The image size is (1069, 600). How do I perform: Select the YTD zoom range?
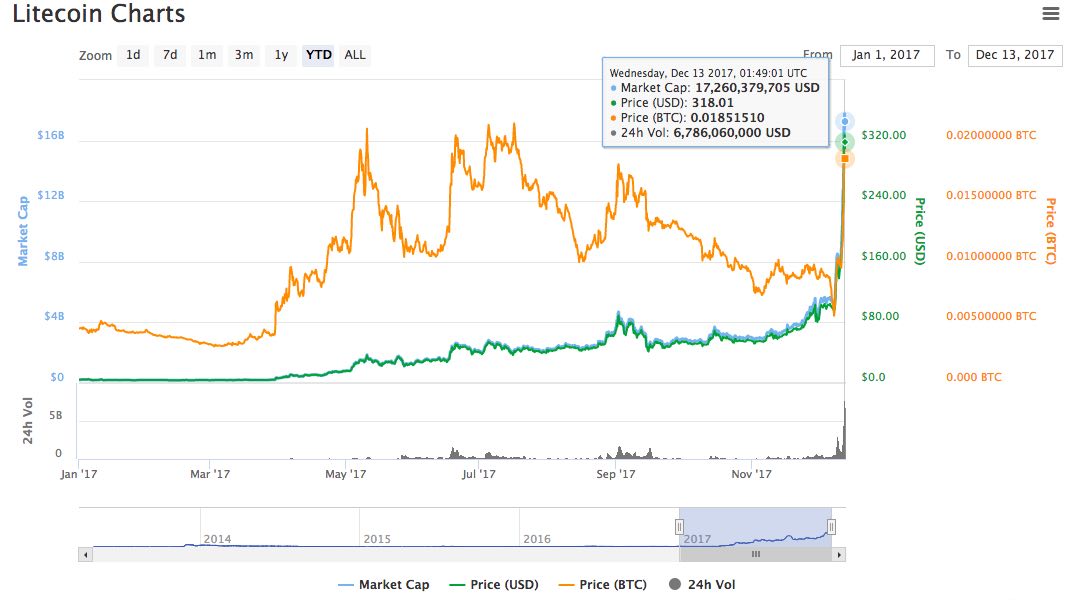click(x=318, y=55)
